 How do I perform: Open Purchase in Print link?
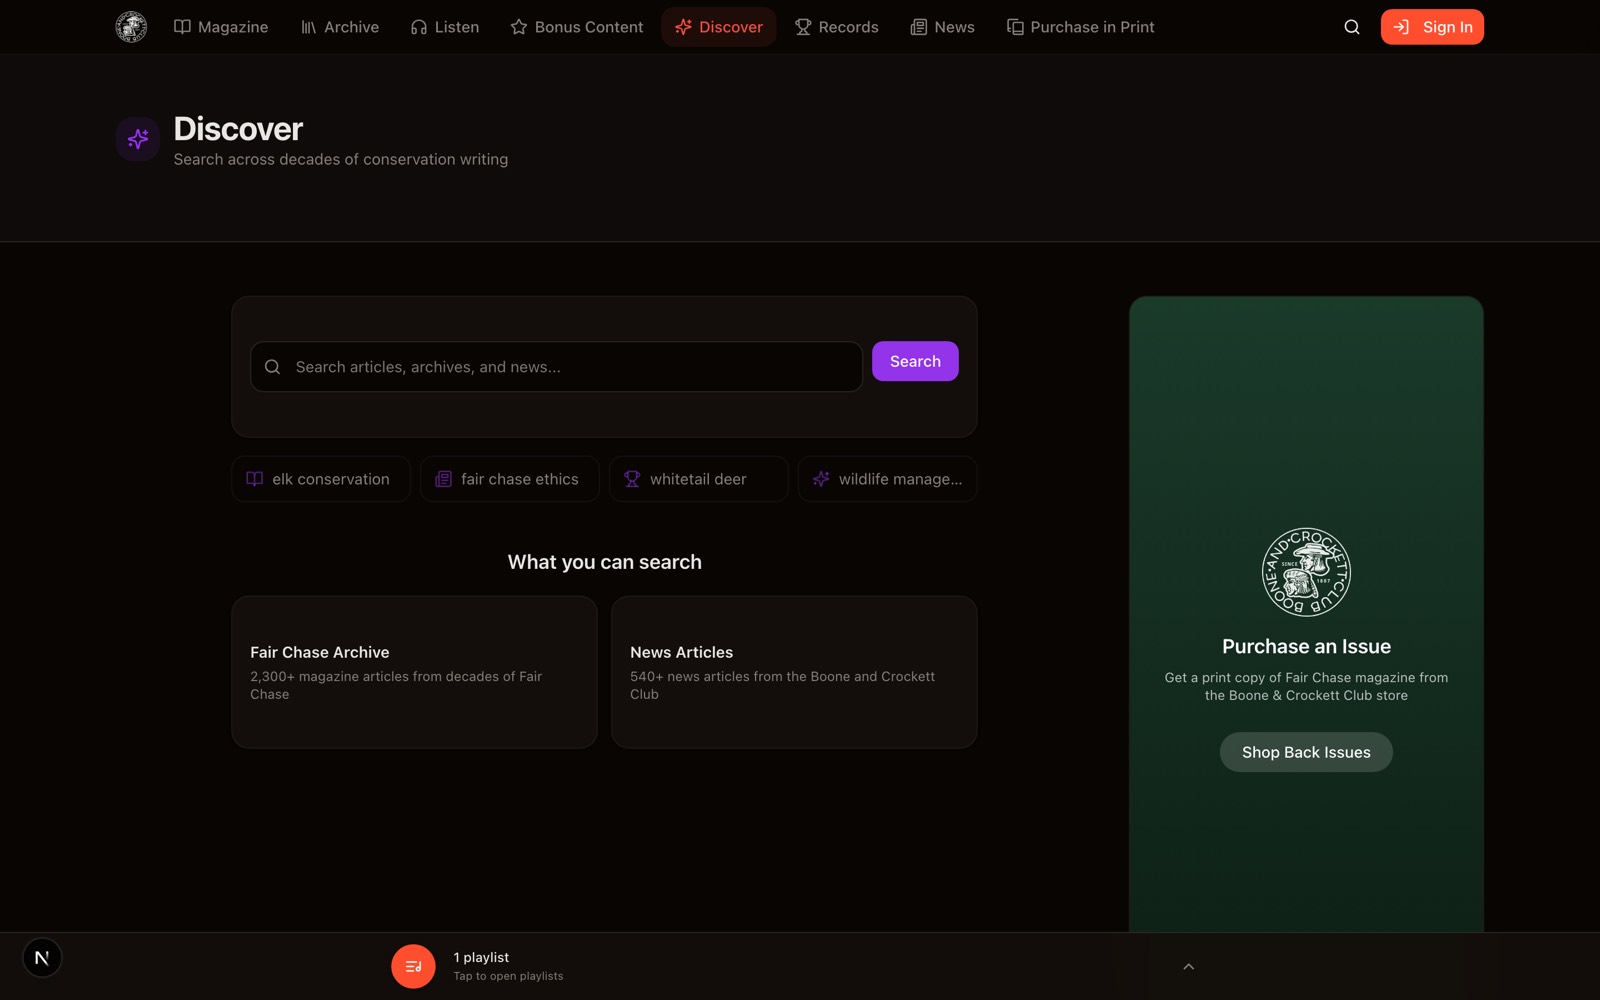coord(1080,27)
